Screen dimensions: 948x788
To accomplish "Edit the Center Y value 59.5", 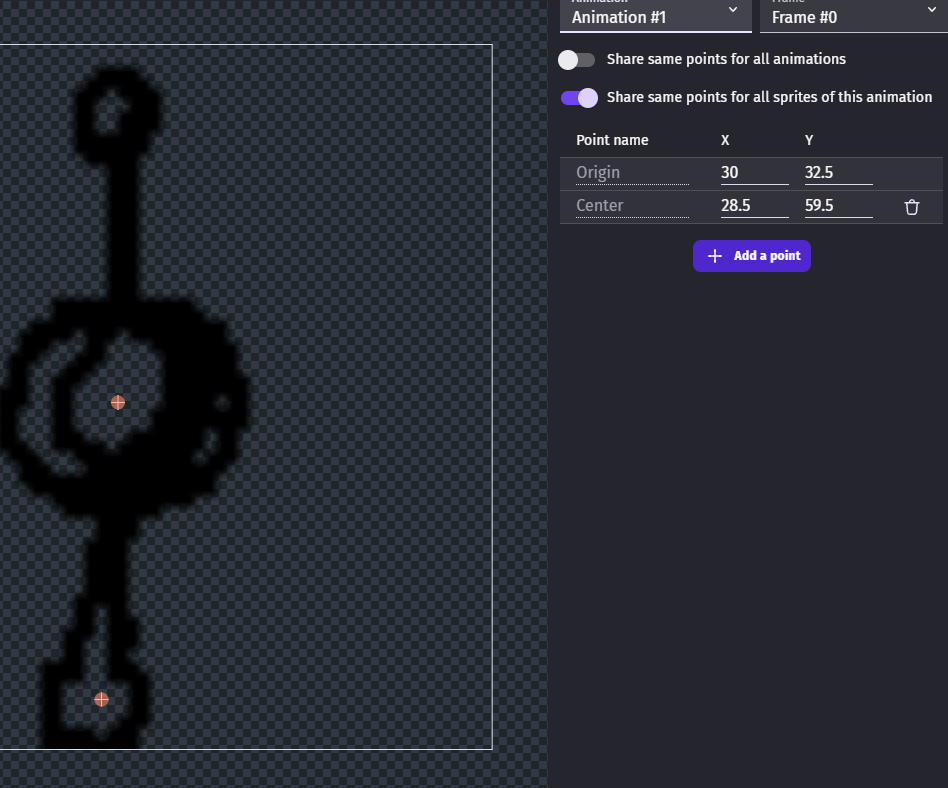I will [838, 206].
